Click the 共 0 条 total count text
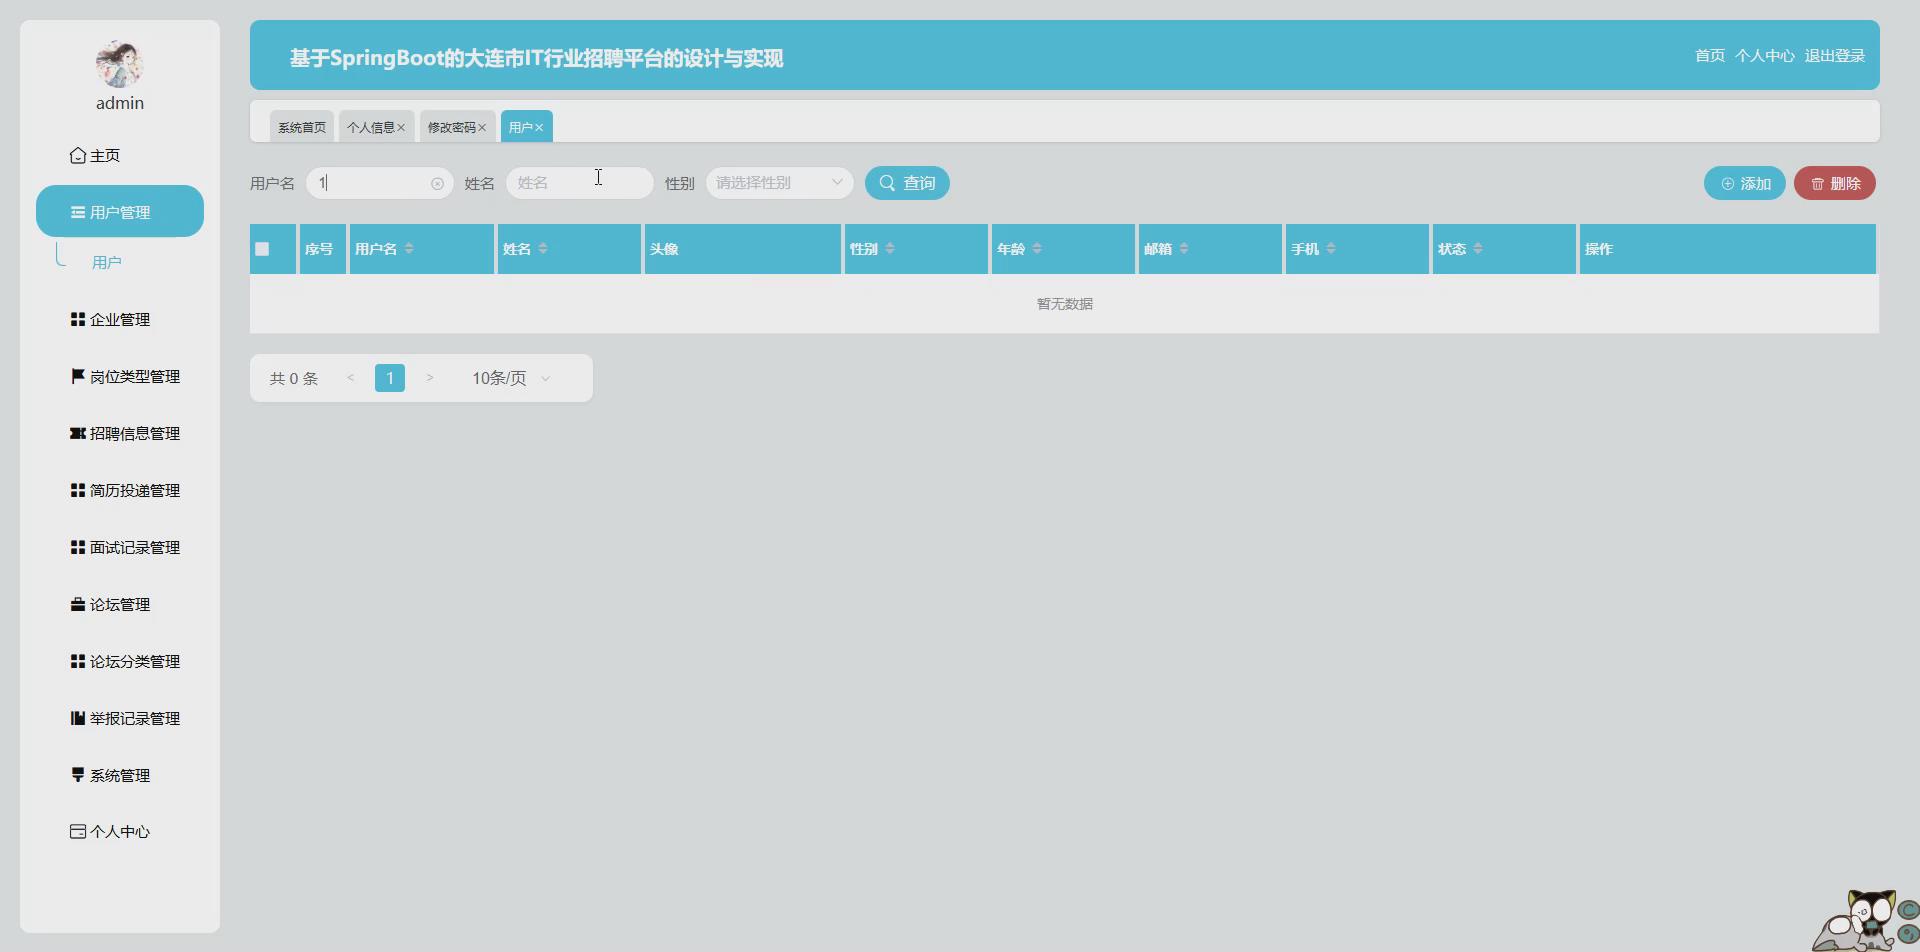Screen dimensions: 1920x952 click(294, 378)
